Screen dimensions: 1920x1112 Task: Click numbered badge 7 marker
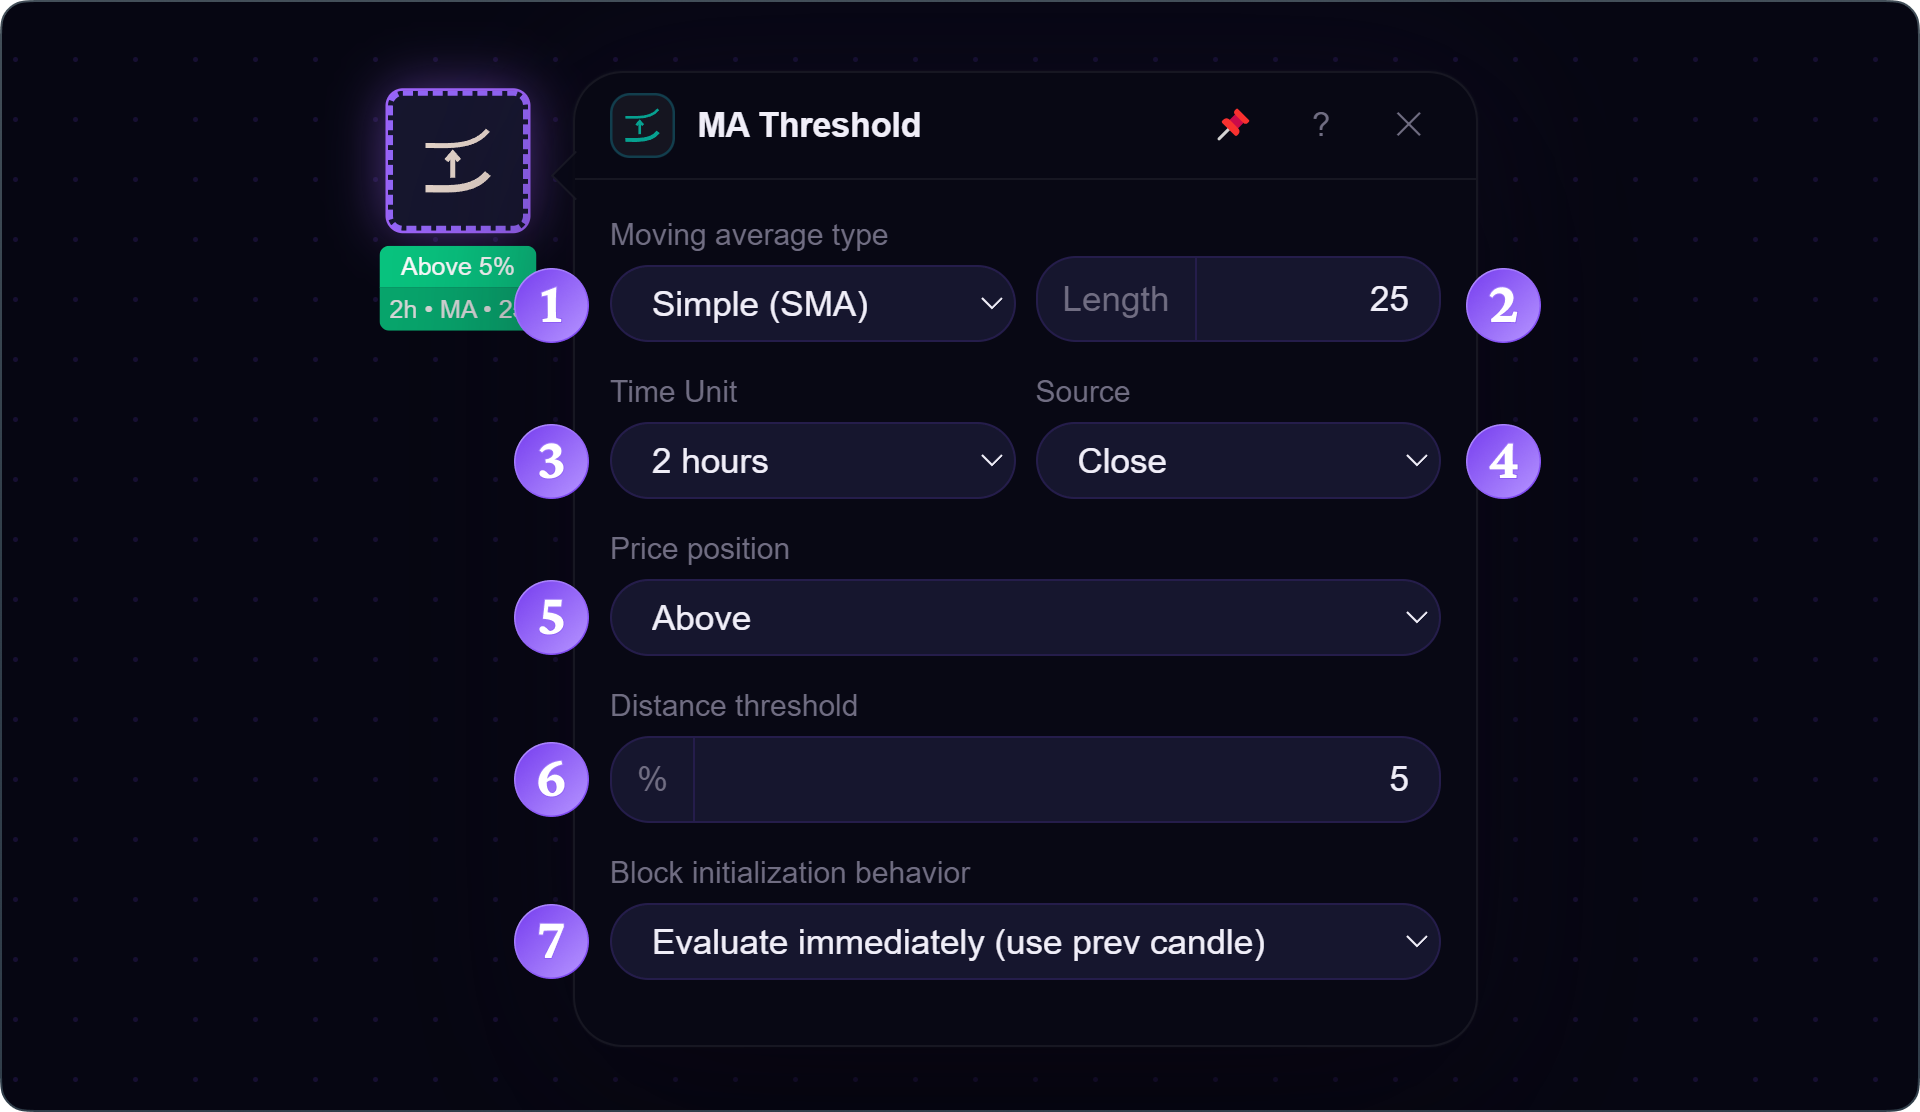click(x=551, y=941)
